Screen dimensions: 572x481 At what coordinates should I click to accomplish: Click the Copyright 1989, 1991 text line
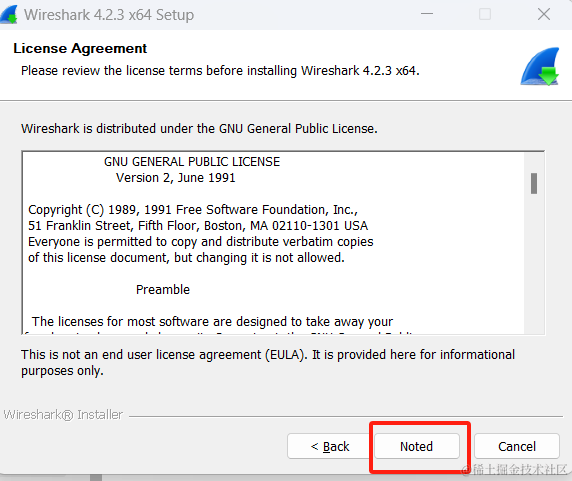click(193, 210)
